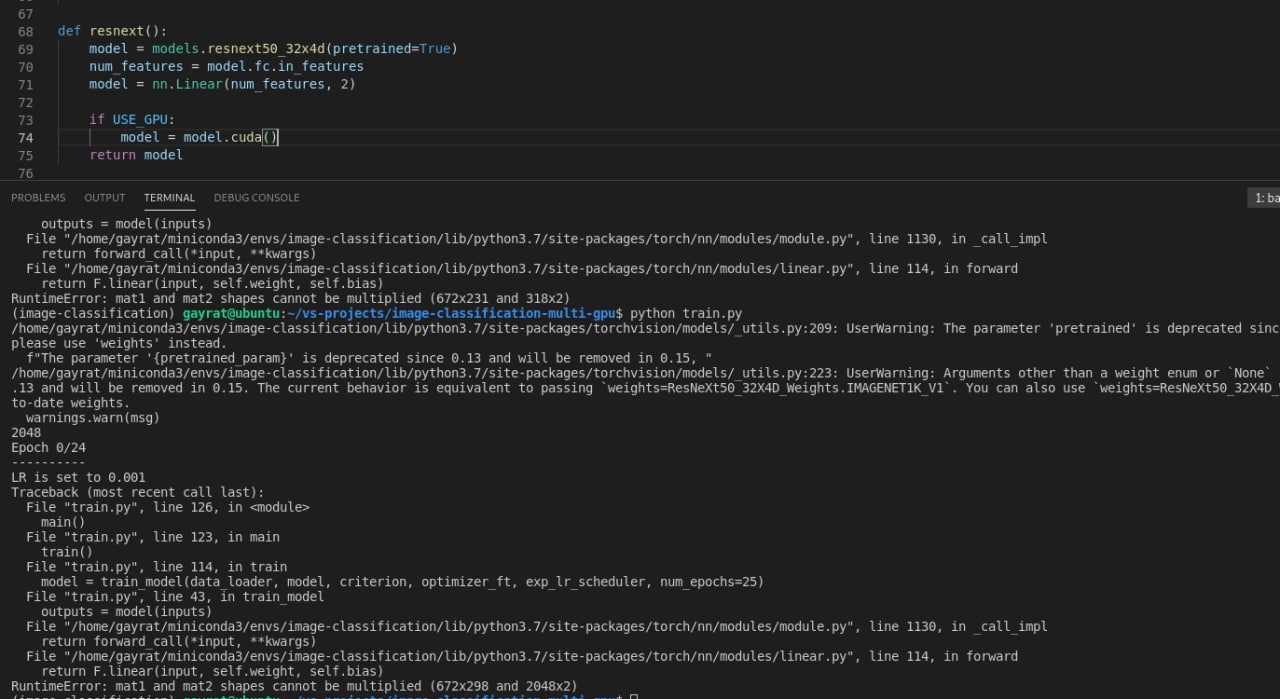
Task: Place cursor on resnext function name definition
Action: [116, 31]
